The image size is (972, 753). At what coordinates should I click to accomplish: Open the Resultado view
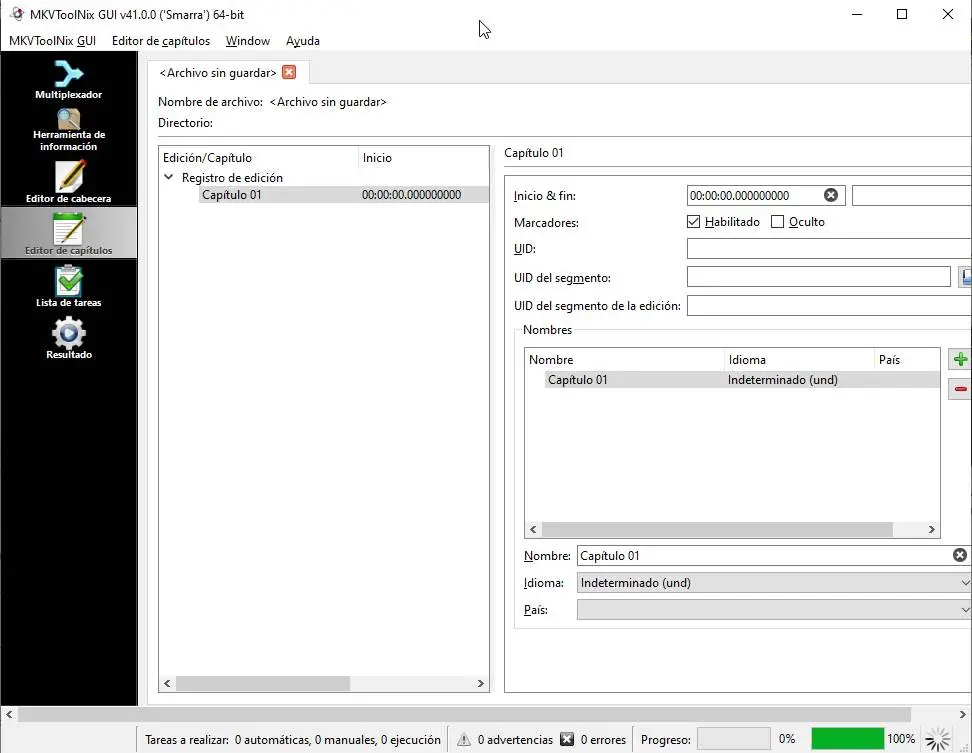(x=68, y=338)
